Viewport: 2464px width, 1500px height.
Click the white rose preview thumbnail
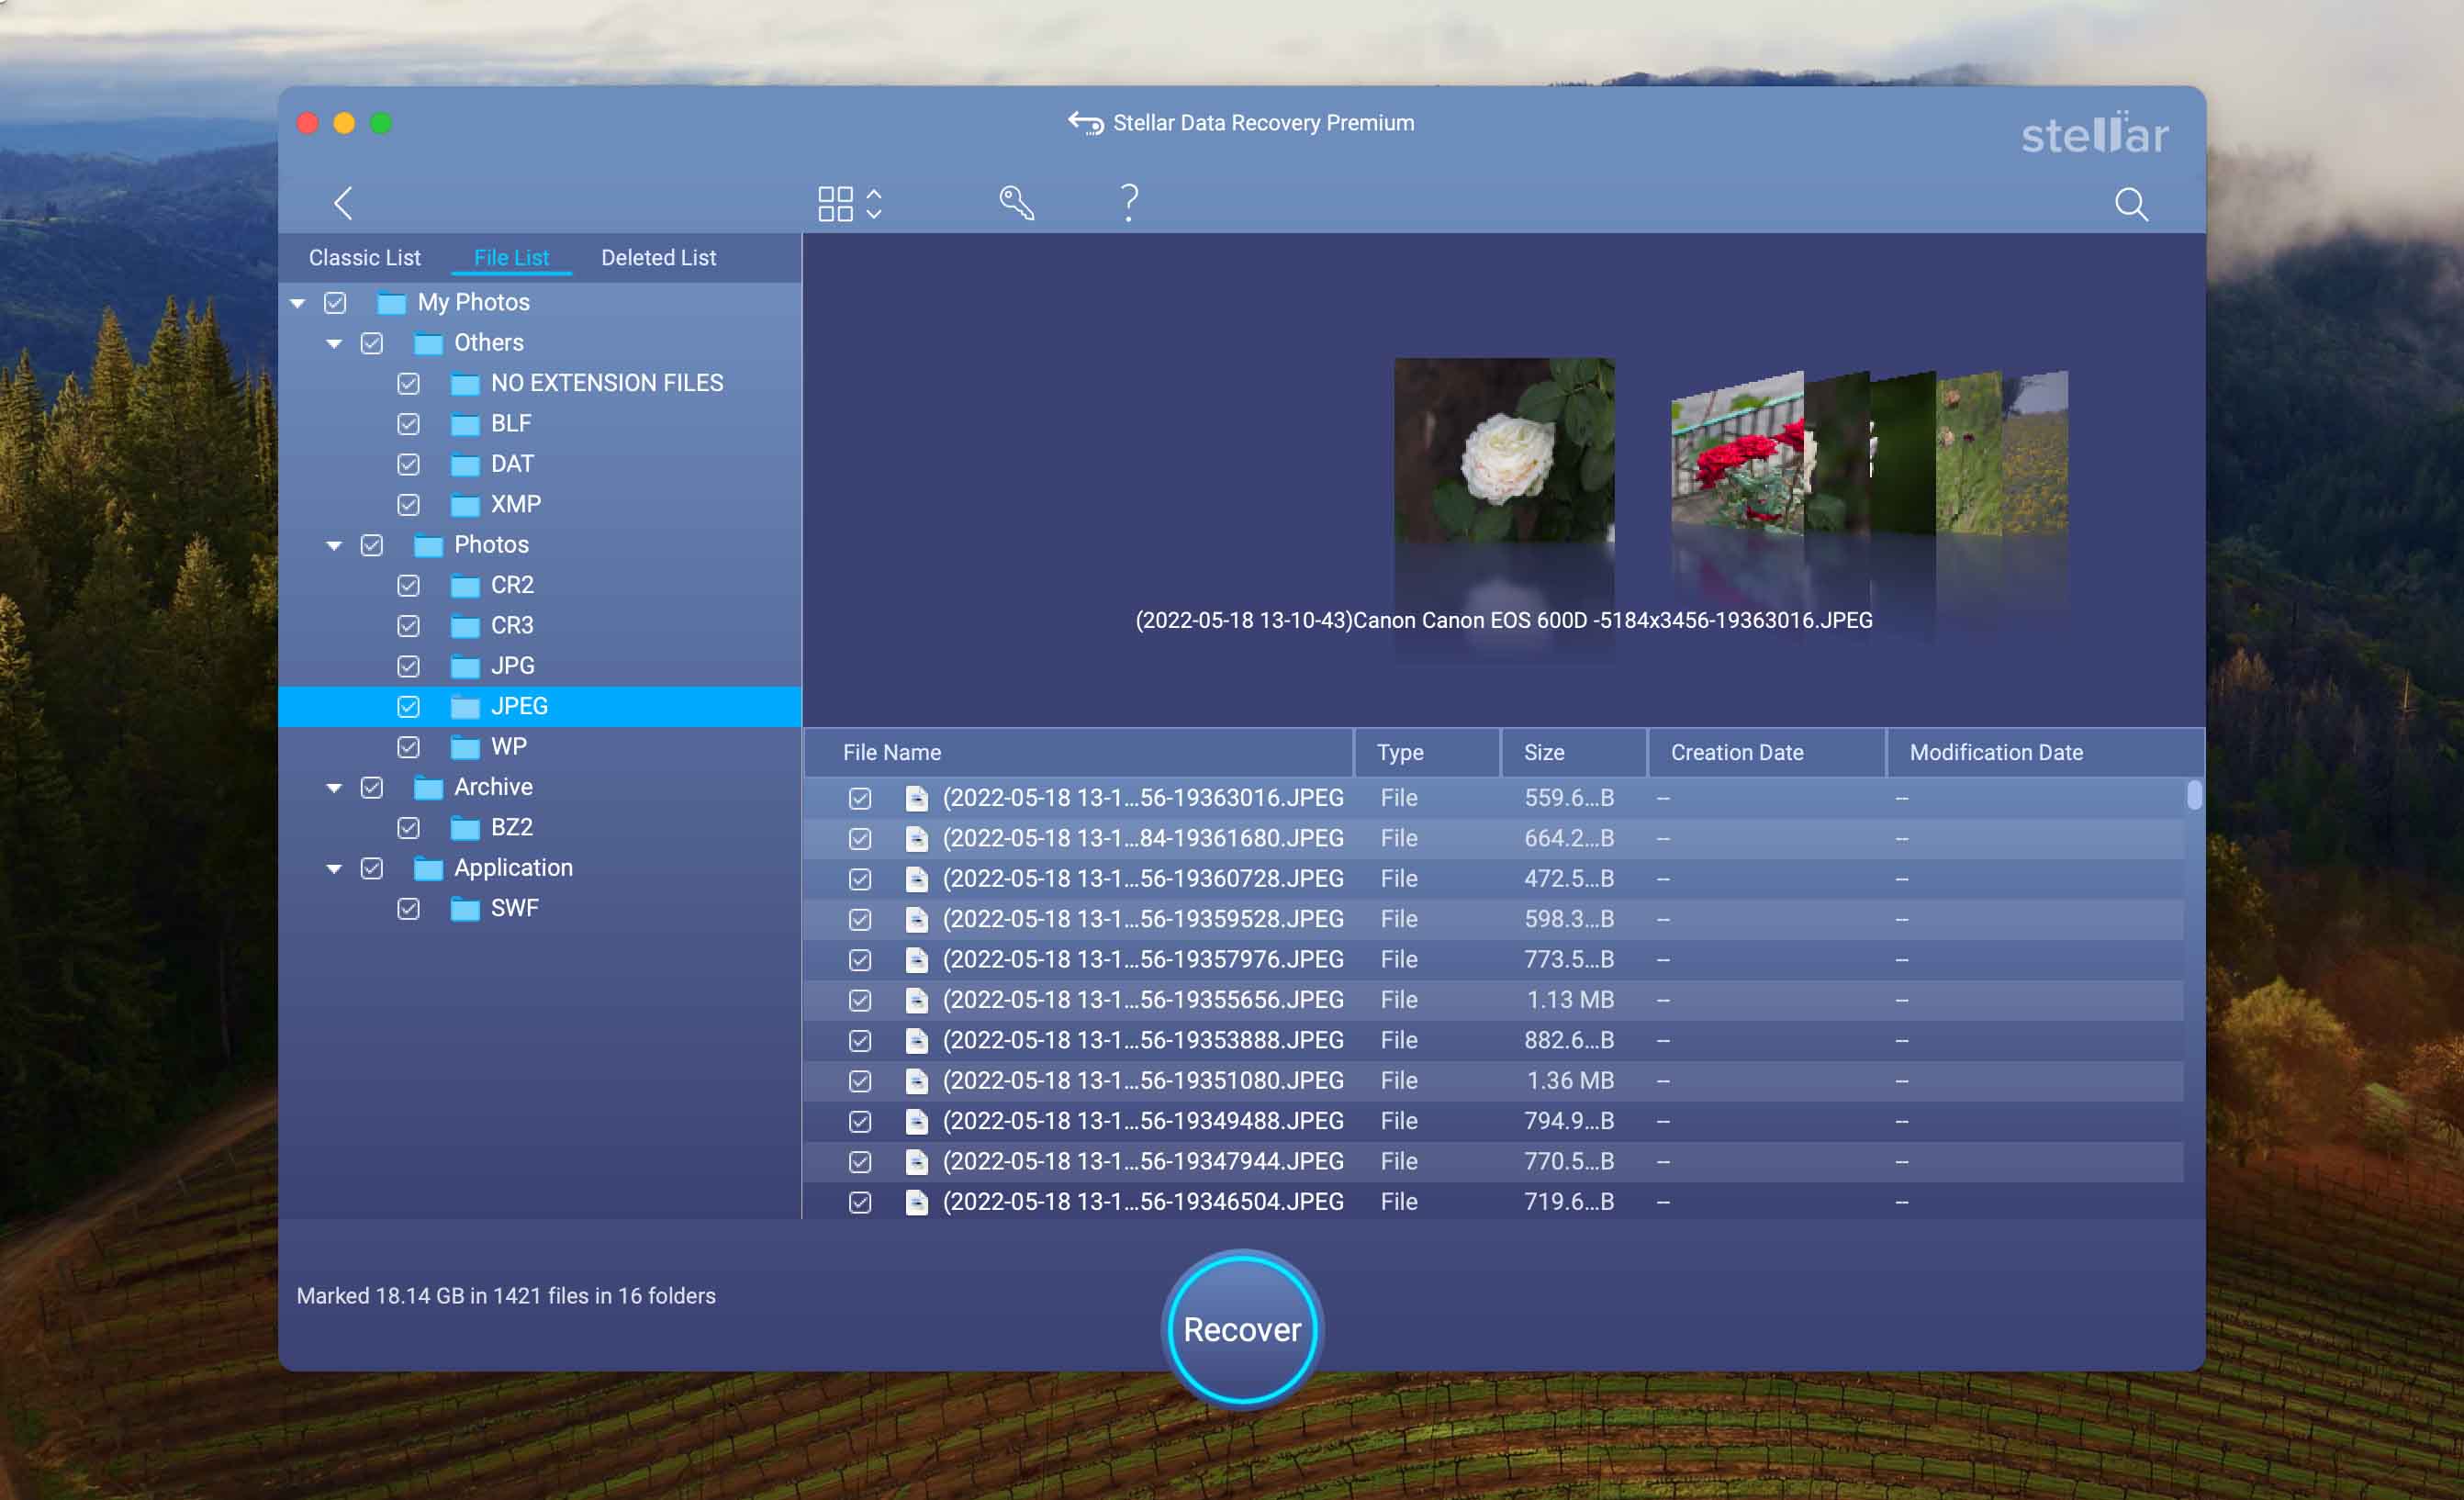1504,450
